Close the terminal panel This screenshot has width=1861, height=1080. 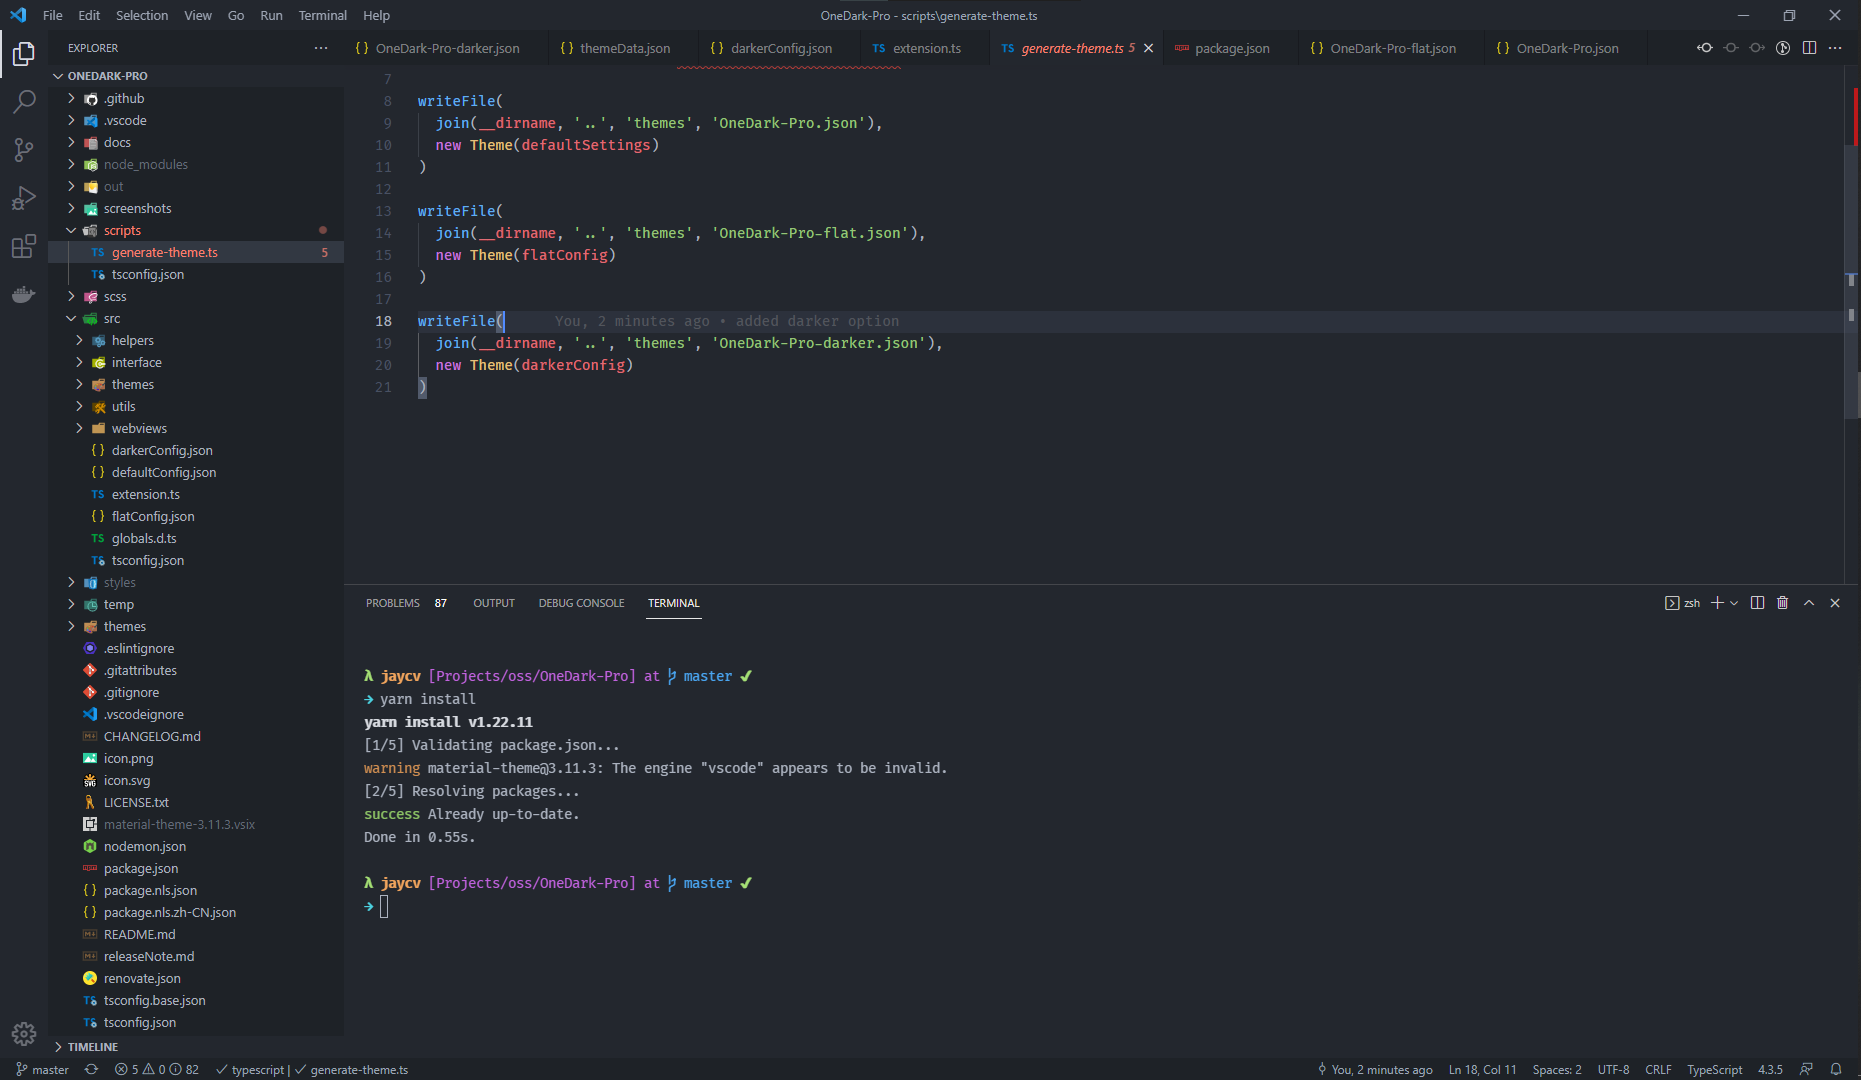[1835, 603]
